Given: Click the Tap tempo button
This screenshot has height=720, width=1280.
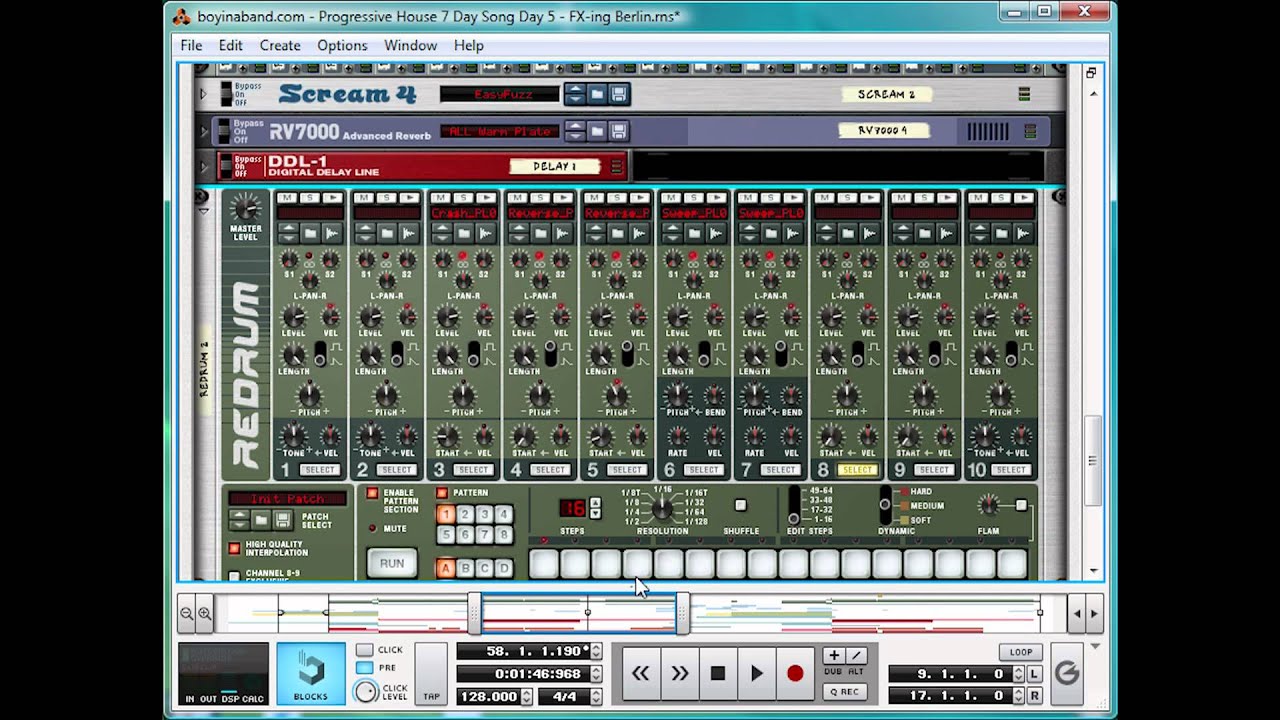Looking at the screenshot, I should 431,674.
